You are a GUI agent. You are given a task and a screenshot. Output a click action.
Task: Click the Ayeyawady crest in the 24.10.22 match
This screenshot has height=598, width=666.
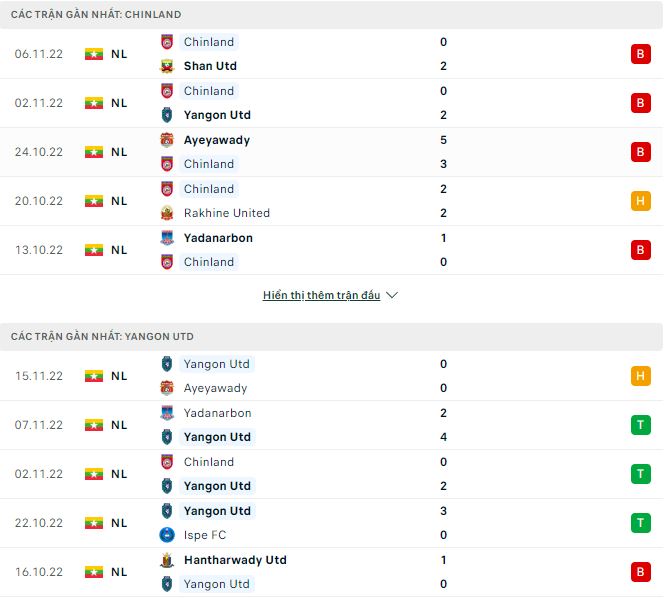(x=167, y=140)
